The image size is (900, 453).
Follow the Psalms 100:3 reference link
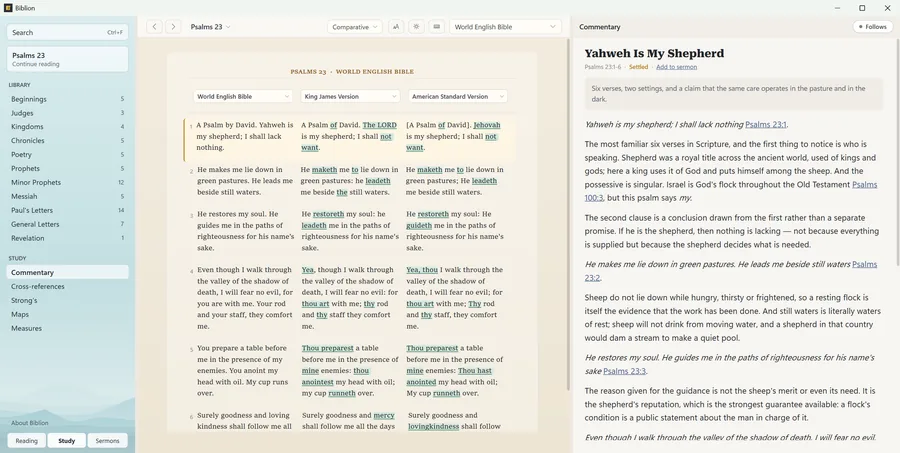click(x=865, y=185)
